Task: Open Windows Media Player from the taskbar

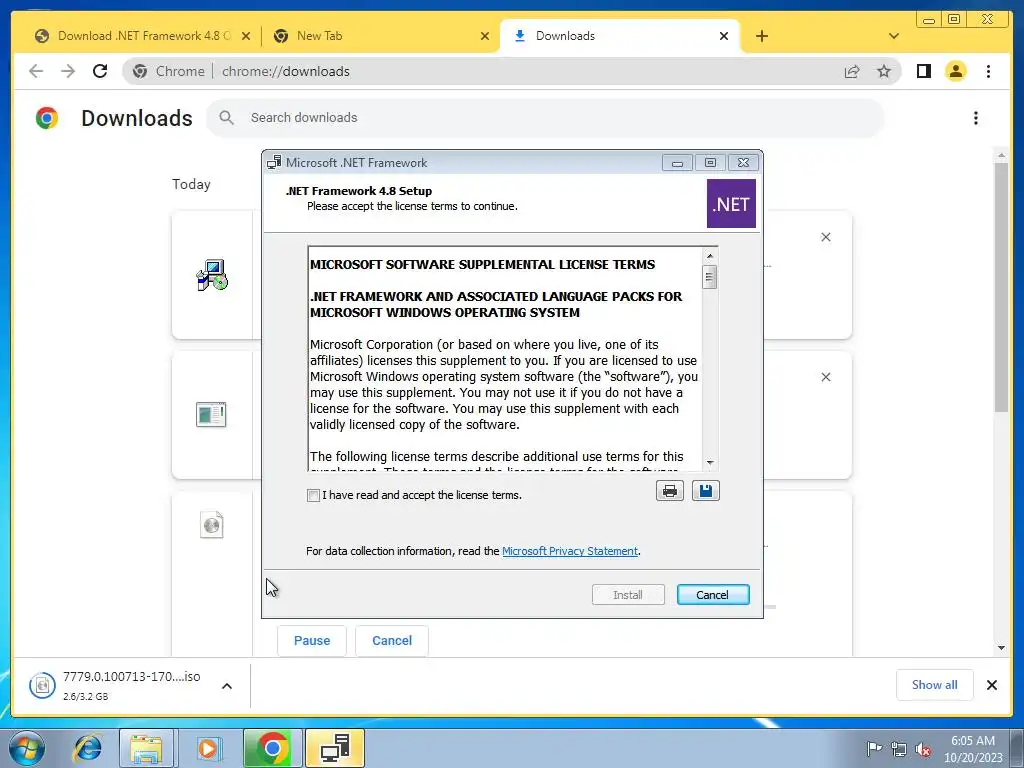Action: [208, 748]
